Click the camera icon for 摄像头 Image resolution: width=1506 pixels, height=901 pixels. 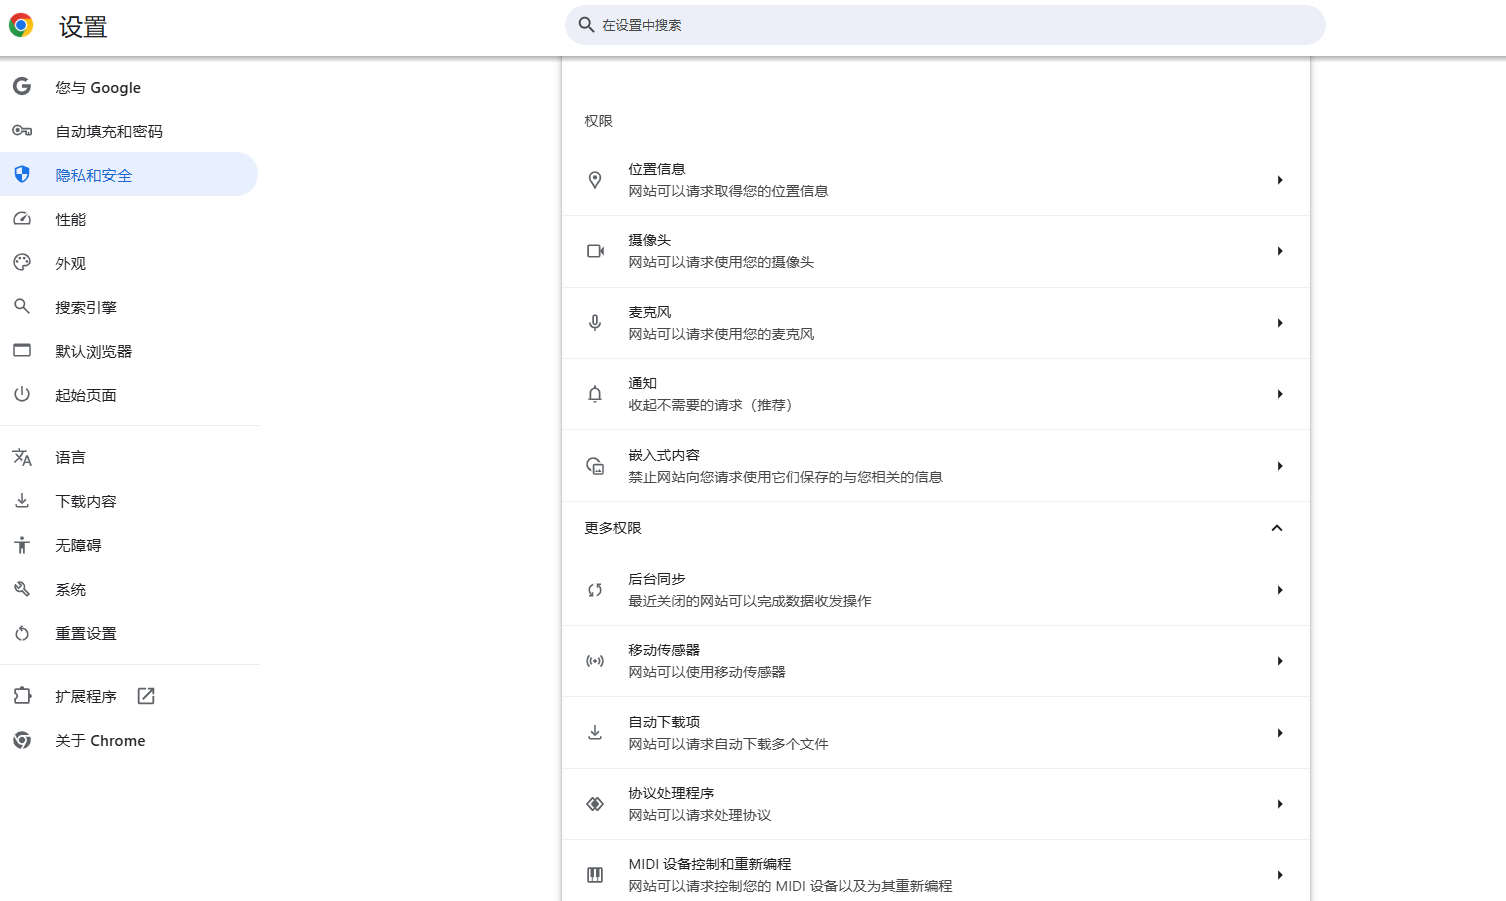click(595, 251)
